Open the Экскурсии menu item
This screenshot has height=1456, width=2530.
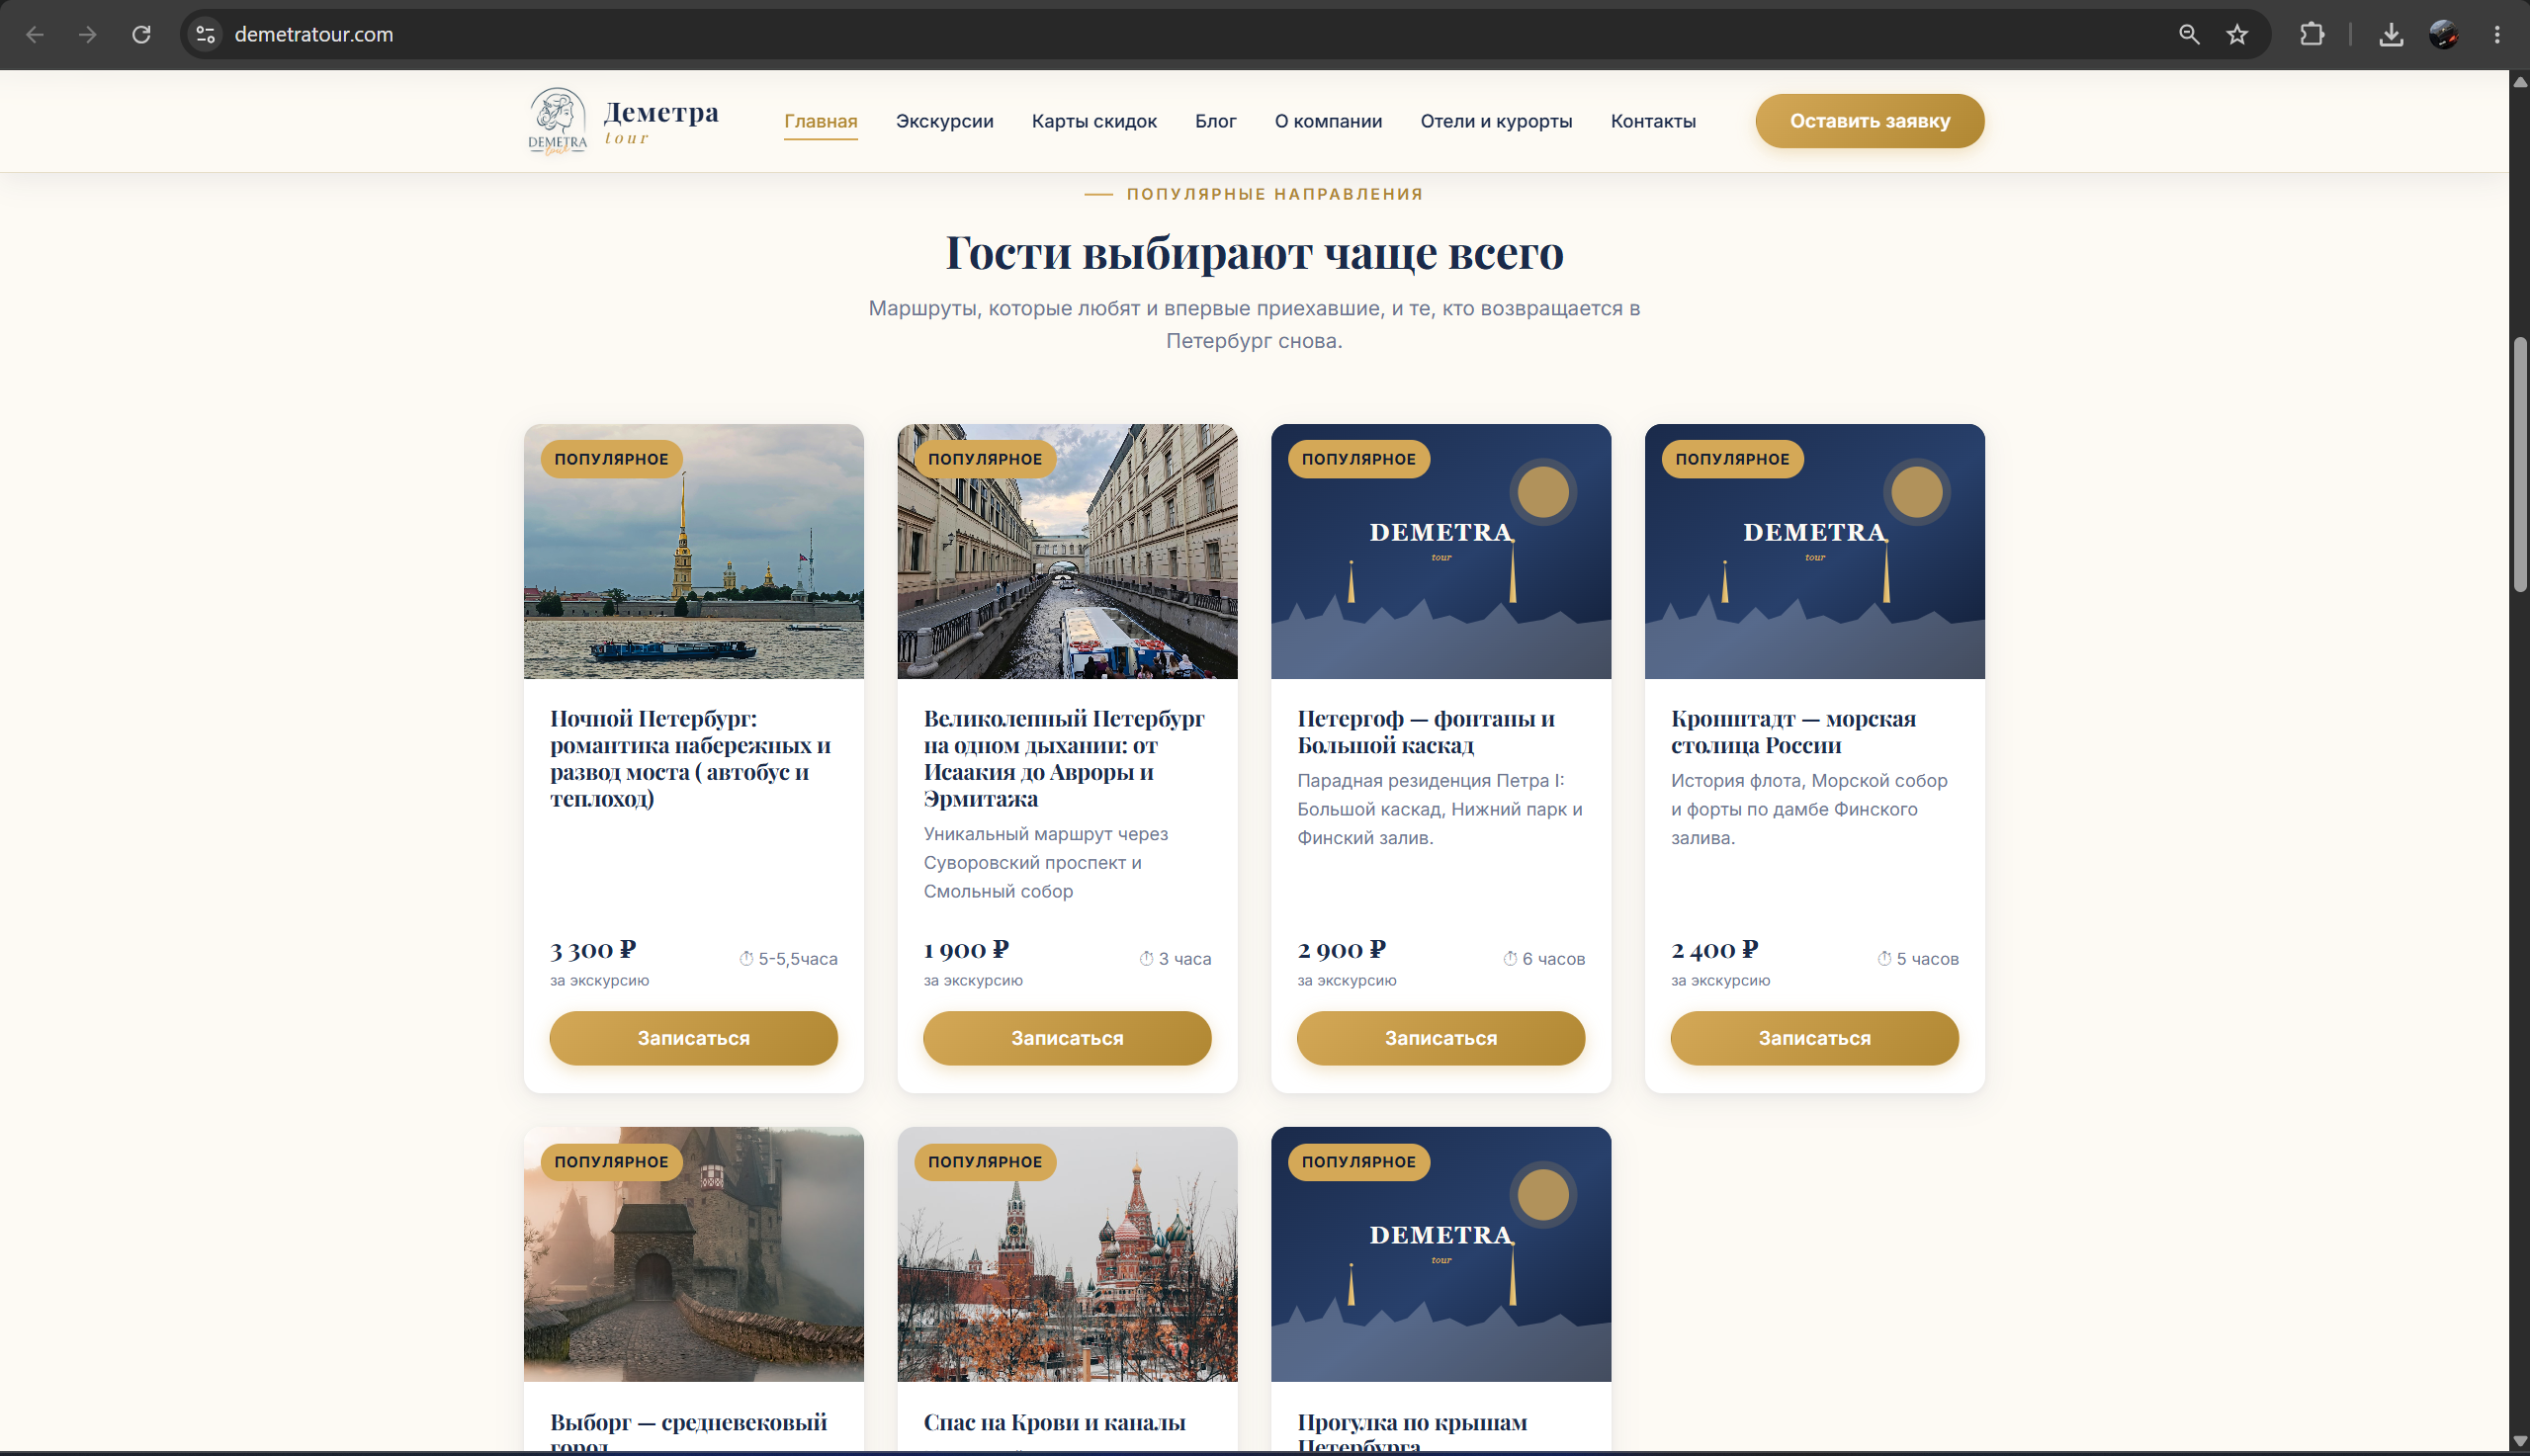tap(944, 121)
